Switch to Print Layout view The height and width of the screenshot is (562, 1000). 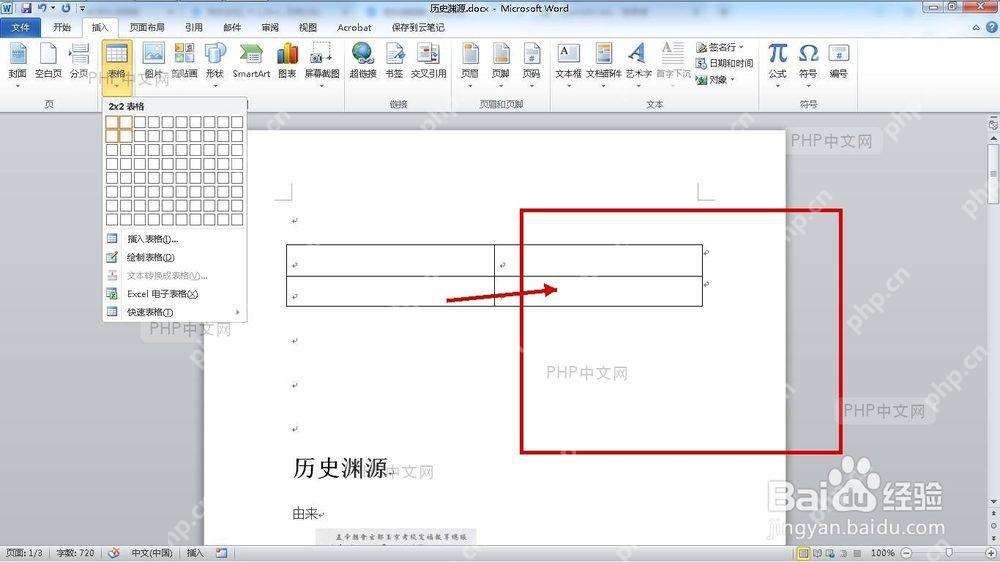pyautogui.click(x=804, y=553)
